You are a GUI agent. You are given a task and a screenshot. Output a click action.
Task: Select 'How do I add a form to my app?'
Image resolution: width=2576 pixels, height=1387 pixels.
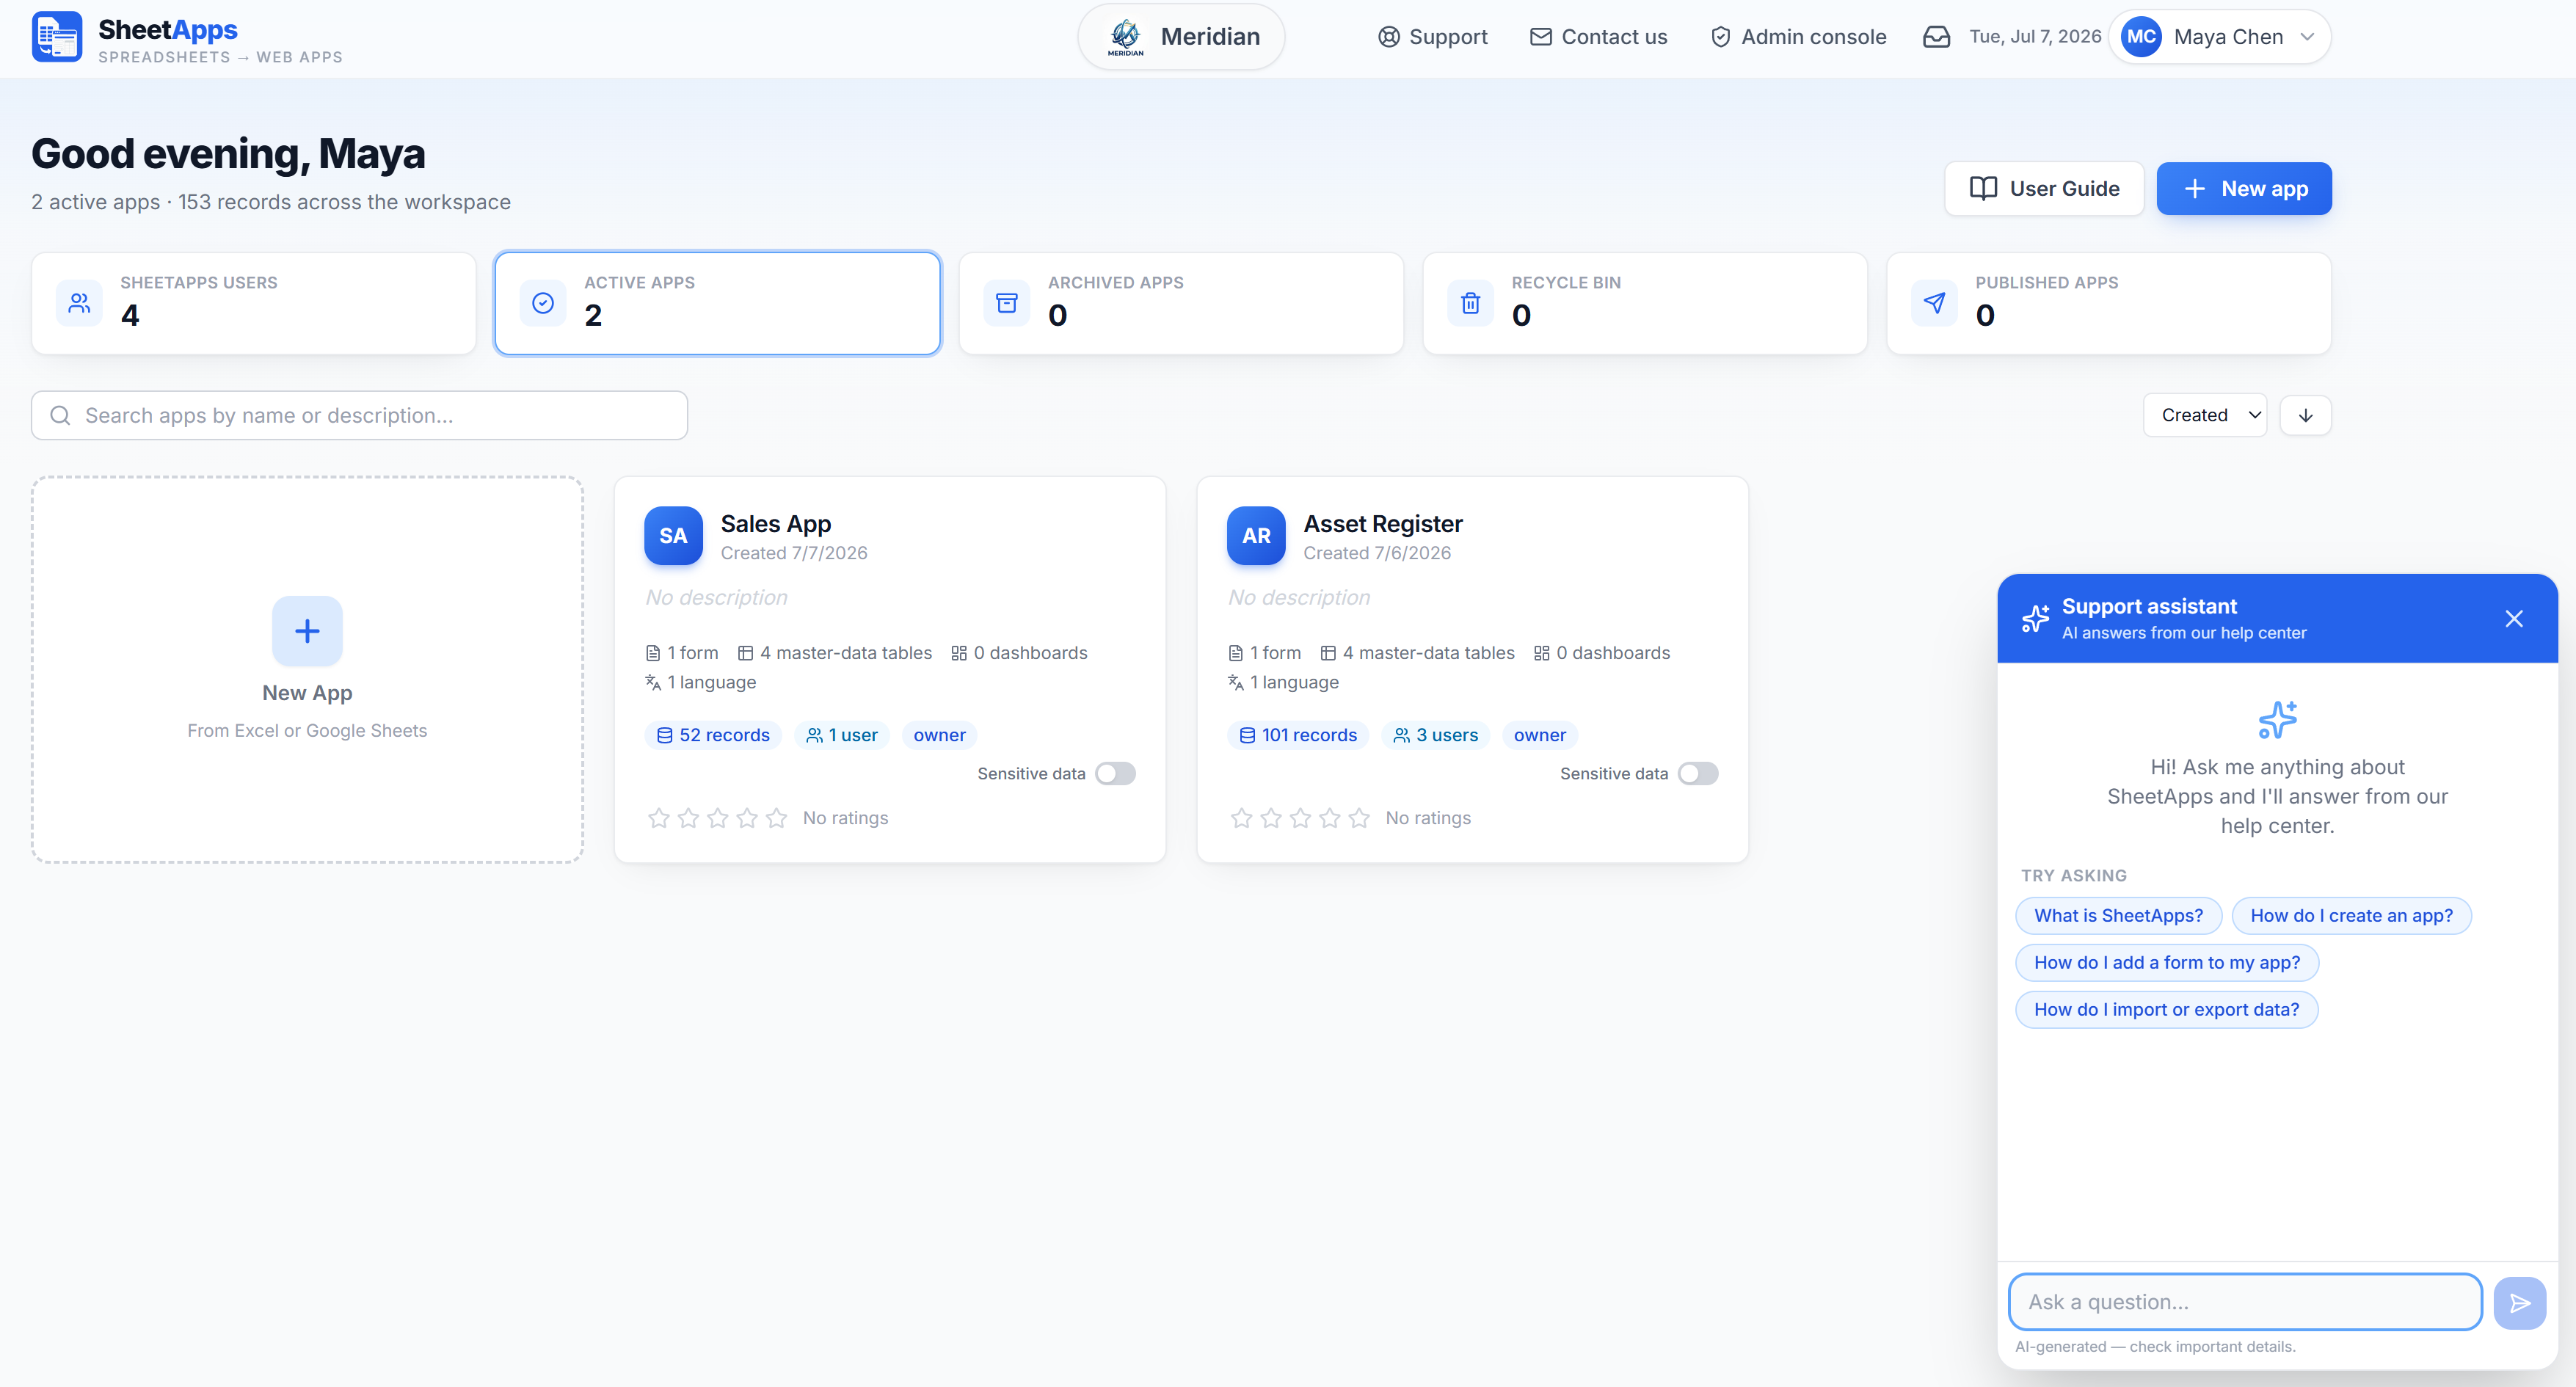2166,962
